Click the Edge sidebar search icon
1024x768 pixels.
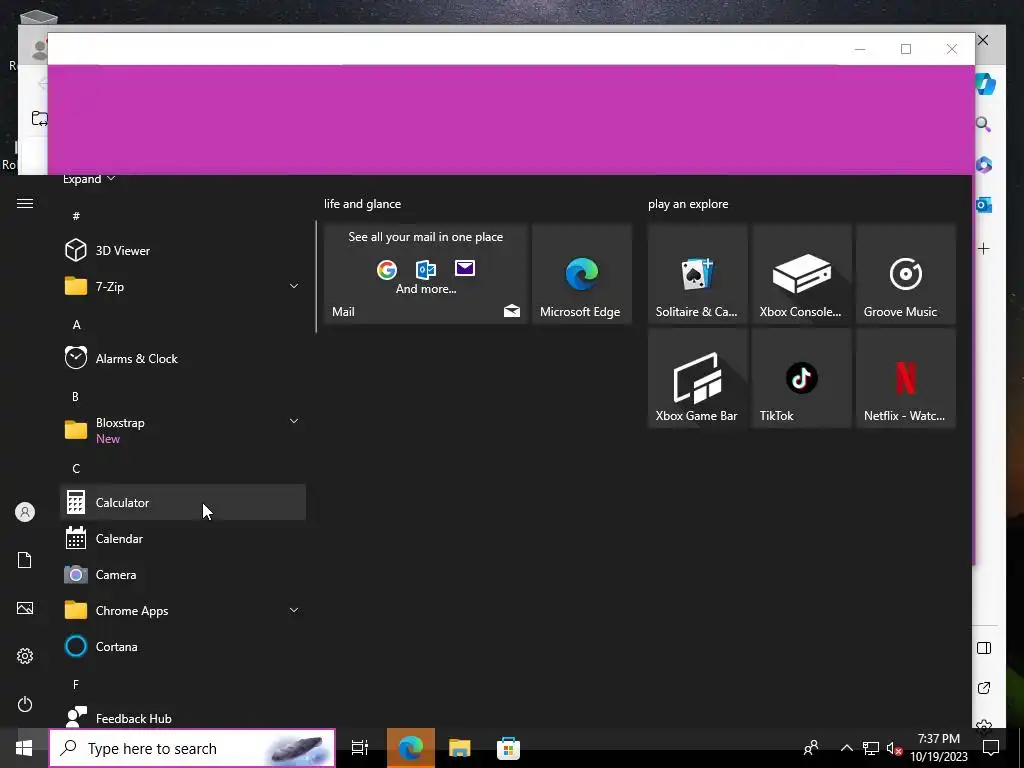984,124
